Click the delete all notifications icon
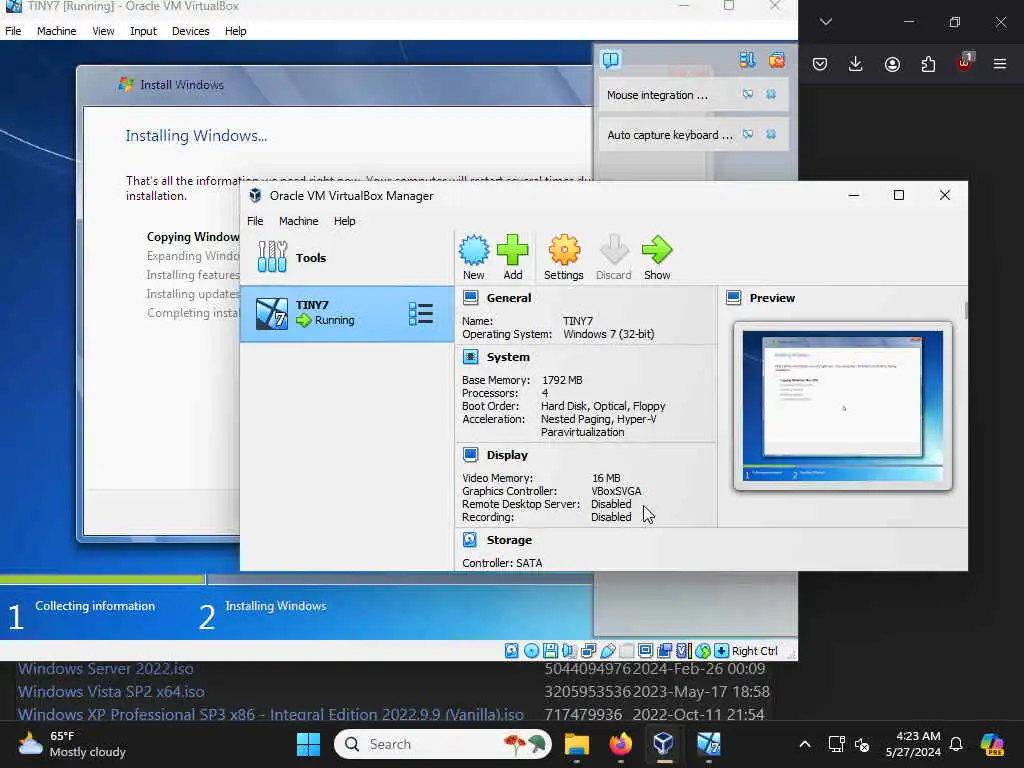 pos(776,60)
